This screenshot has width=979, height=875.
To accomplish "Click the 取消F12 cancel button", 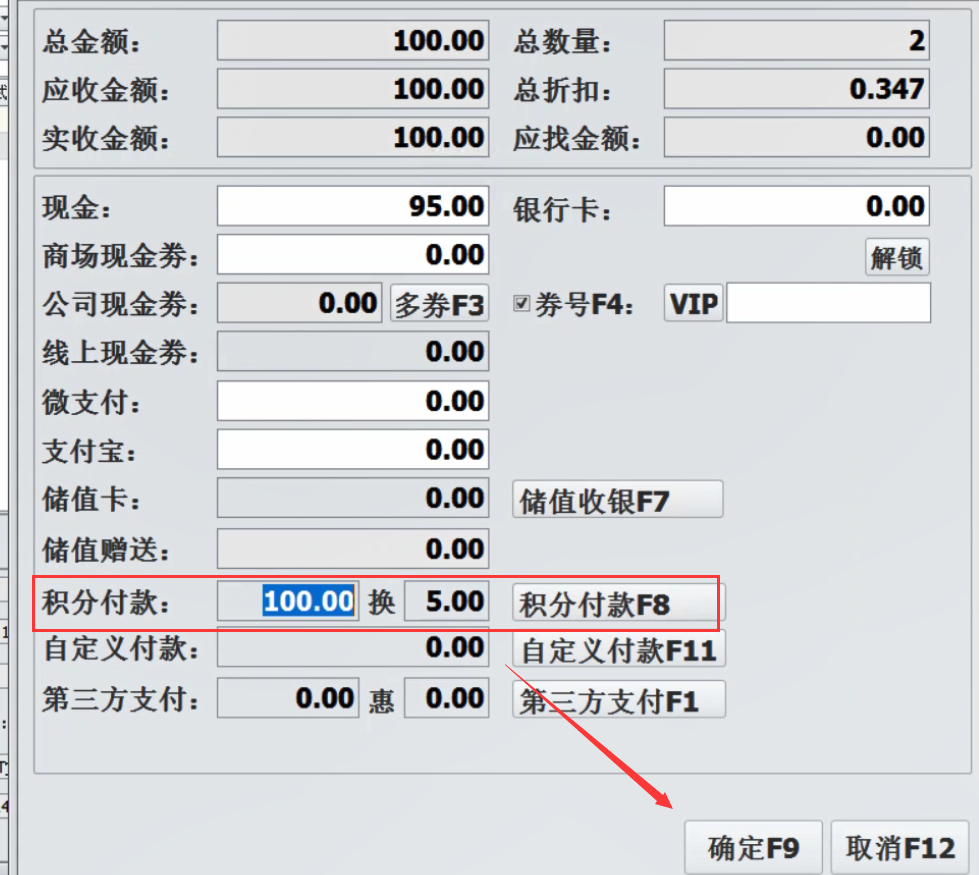I will tap(899, 848).
